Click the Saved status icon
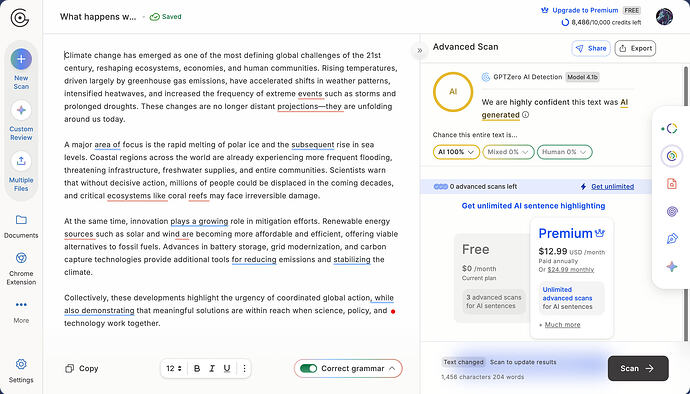 [154, 17]
